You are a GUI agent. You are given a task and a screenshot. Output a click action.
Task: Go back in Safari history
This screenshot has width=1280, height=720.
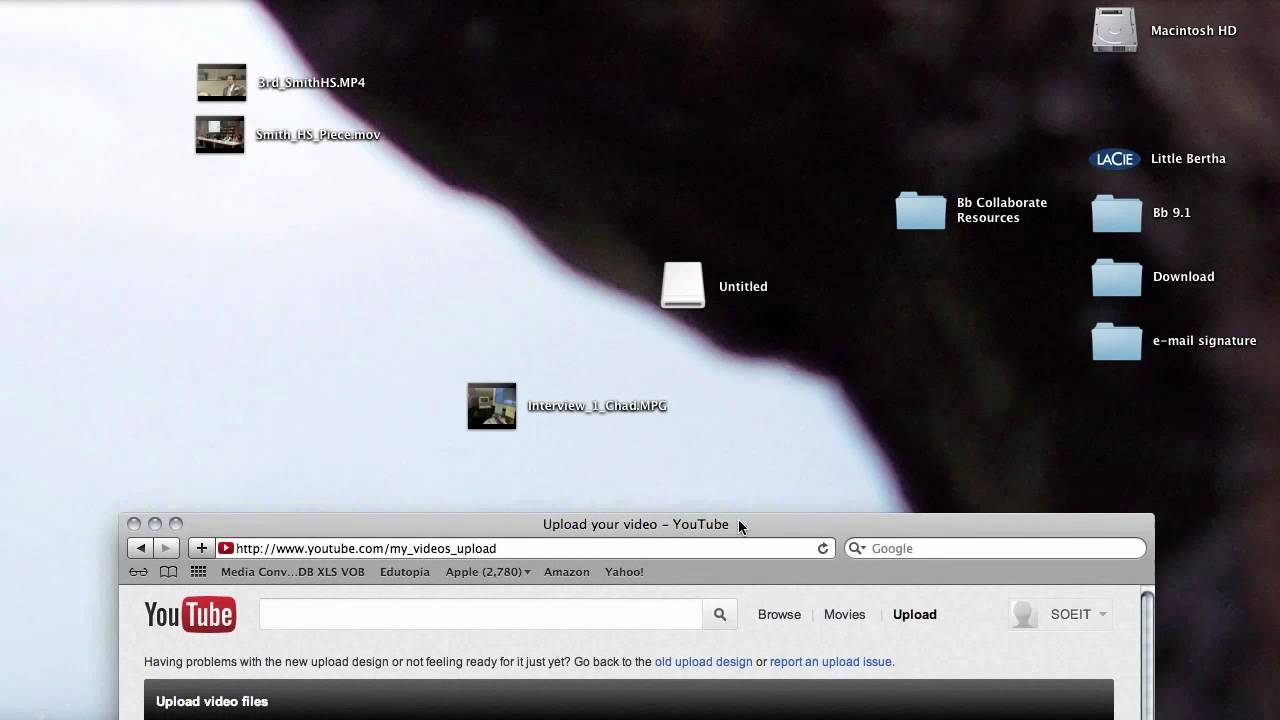pos(141,548)
